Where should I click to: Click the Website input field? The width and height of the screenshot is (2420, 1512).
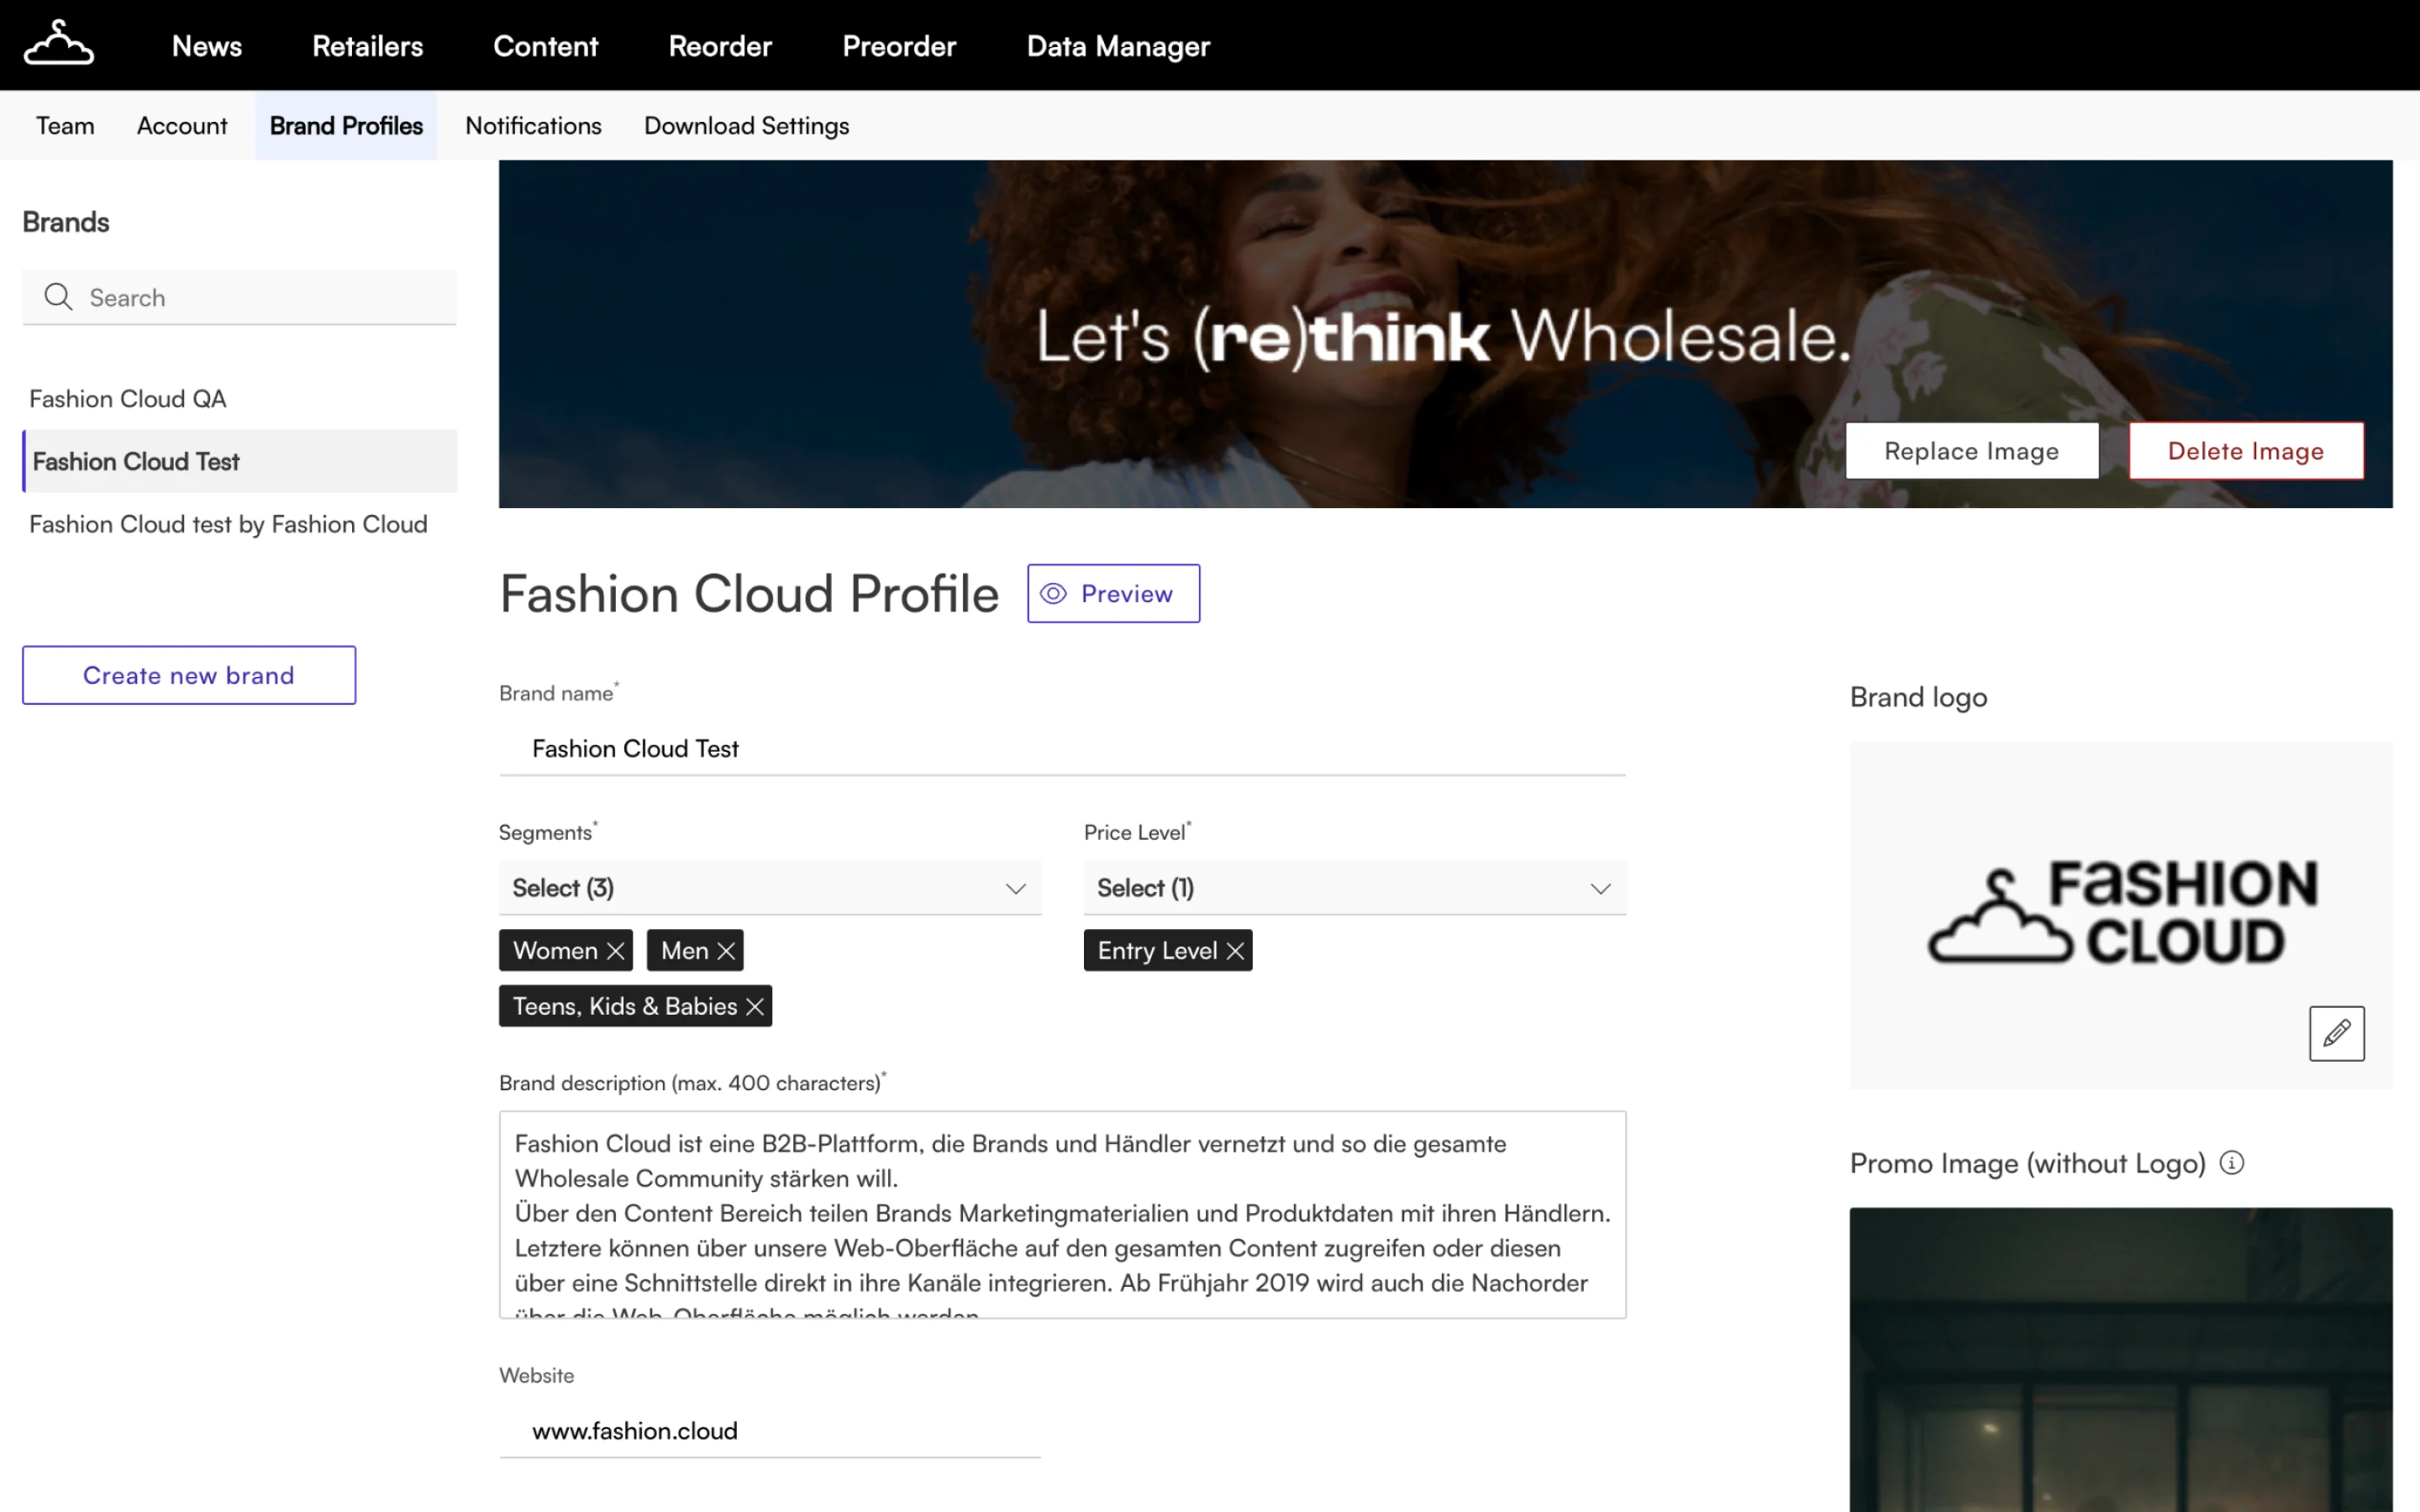[770, 1431]
